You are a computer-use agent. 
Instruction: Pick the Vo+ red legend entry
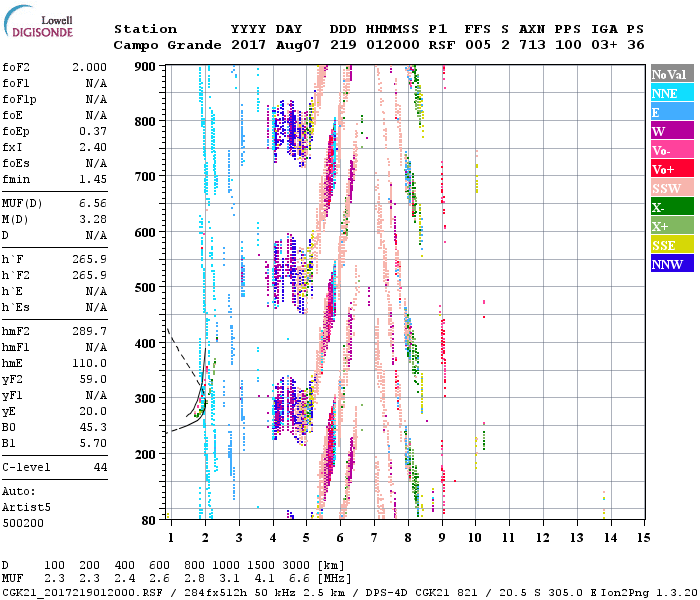point(671,169)
